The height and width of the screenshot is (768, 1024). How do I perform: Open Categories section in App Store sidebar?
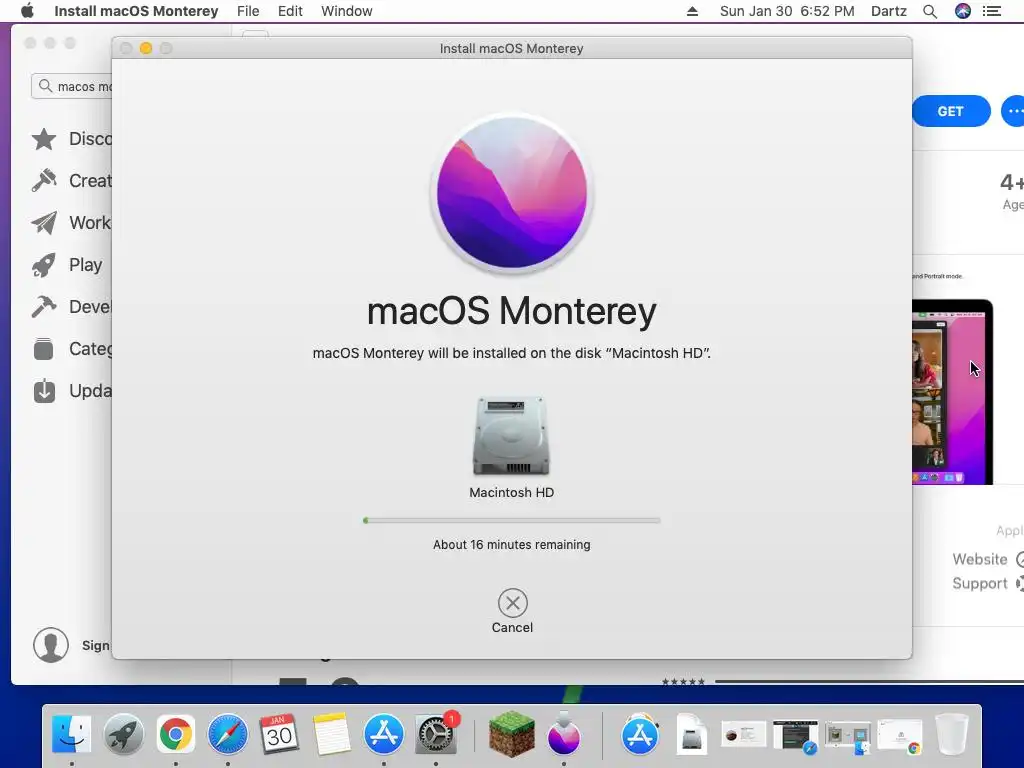pos(72,349)
